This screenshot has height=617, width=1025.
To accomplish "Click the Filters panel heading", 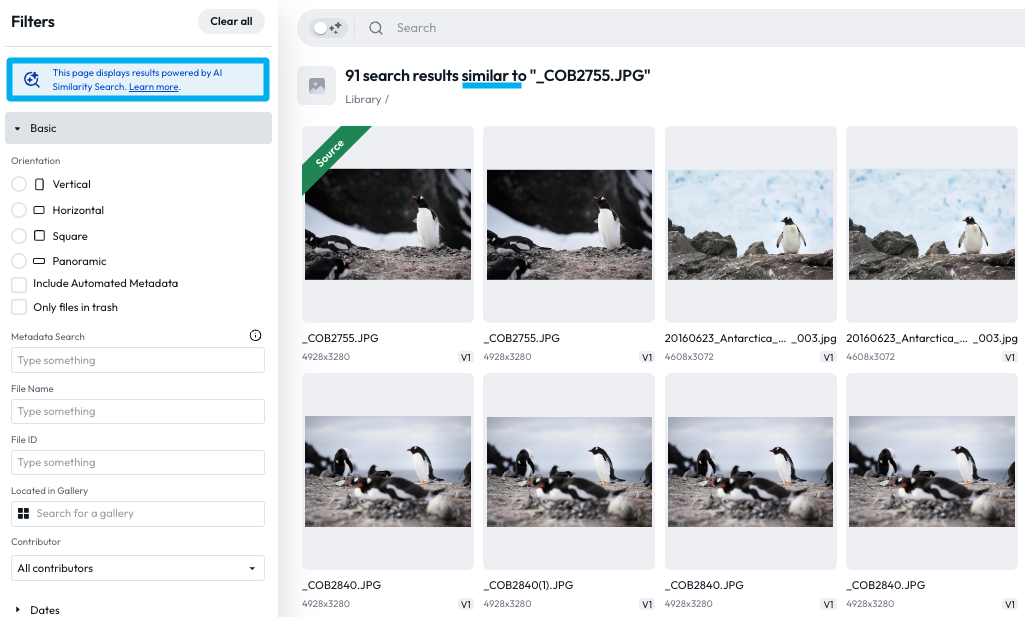I will point(33,22).
